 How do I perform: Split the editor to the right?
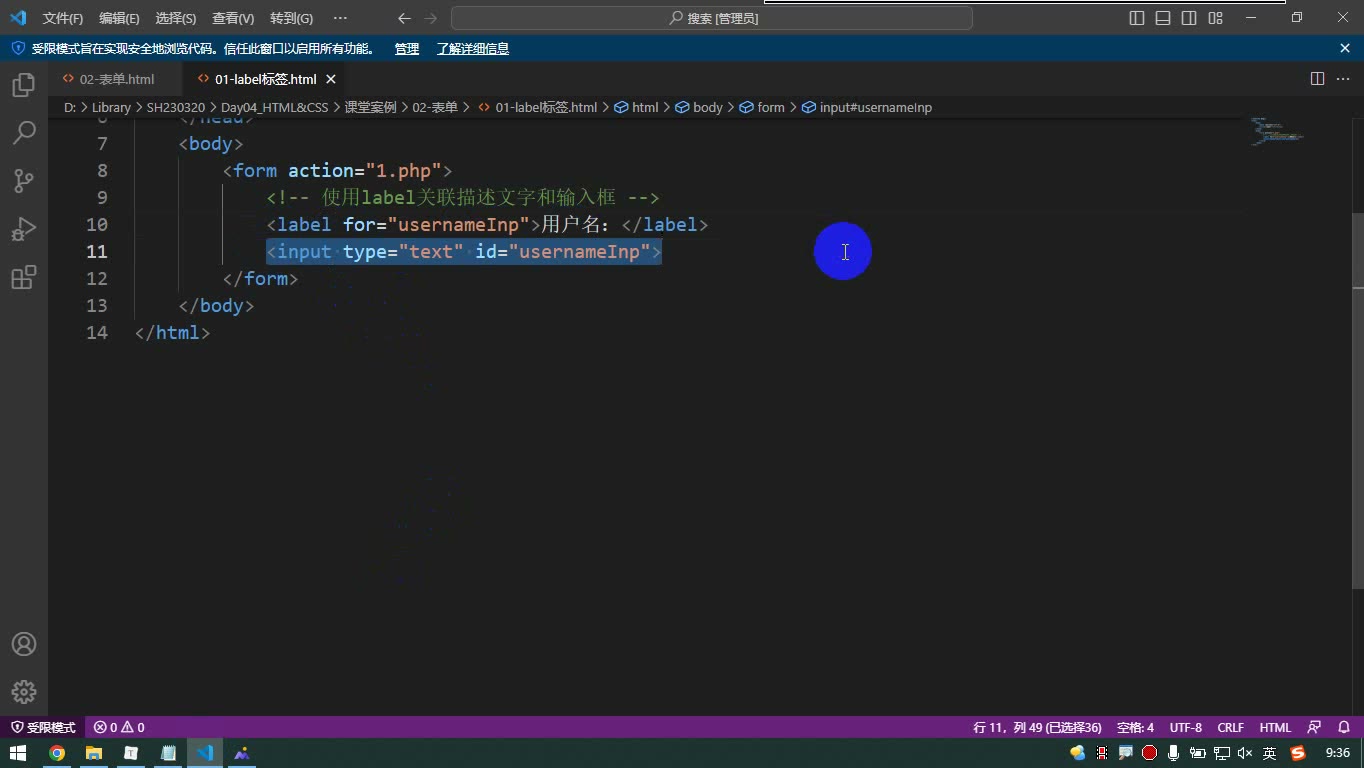coord(1317,79)
